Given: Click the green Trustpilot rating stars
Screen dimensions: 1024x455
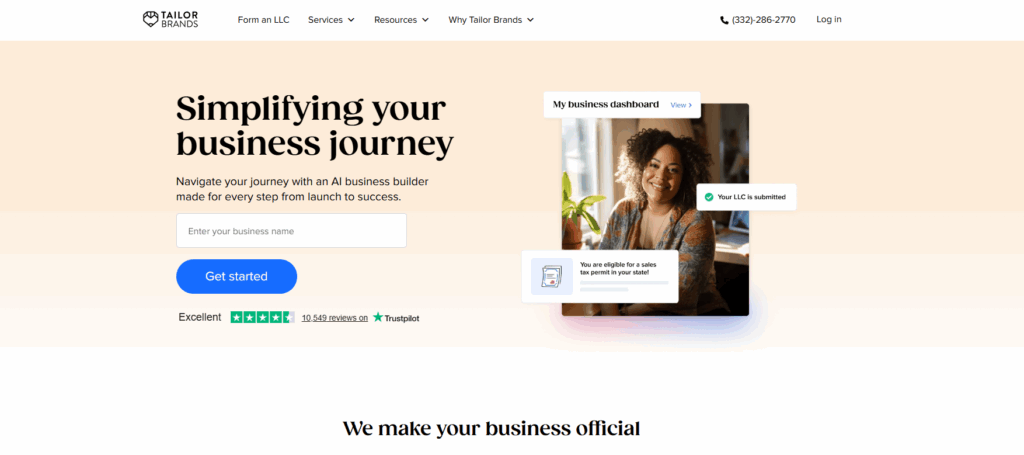Looking at the screenshot, I should [x=263, y=317].
